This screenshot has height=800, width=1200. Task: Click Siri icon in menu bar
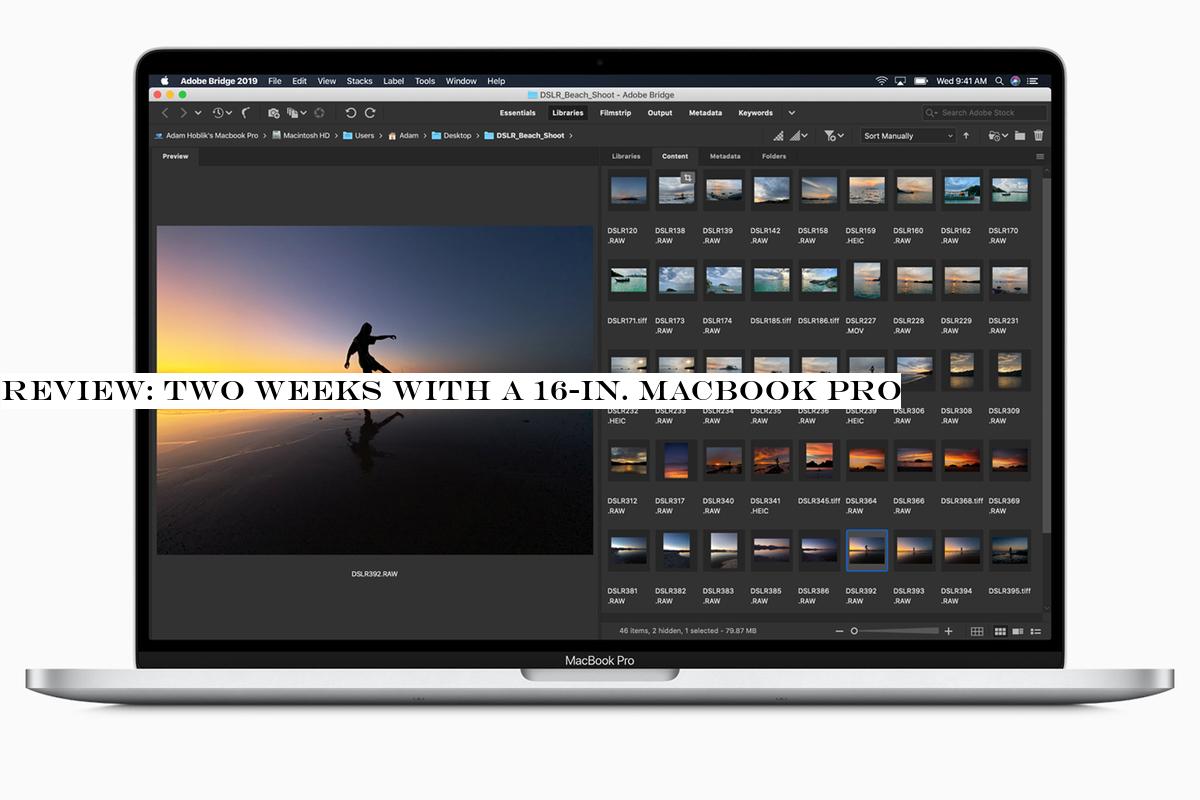click(1015, 81)
